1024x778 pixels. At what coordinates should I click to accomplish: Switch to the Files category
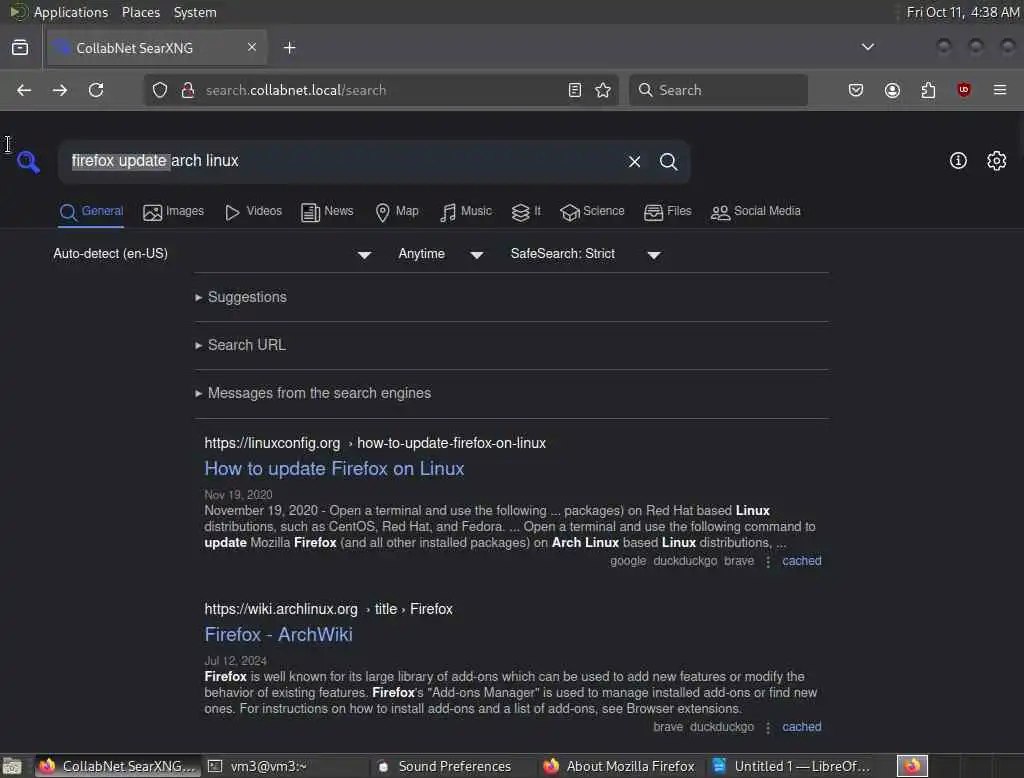667,212
